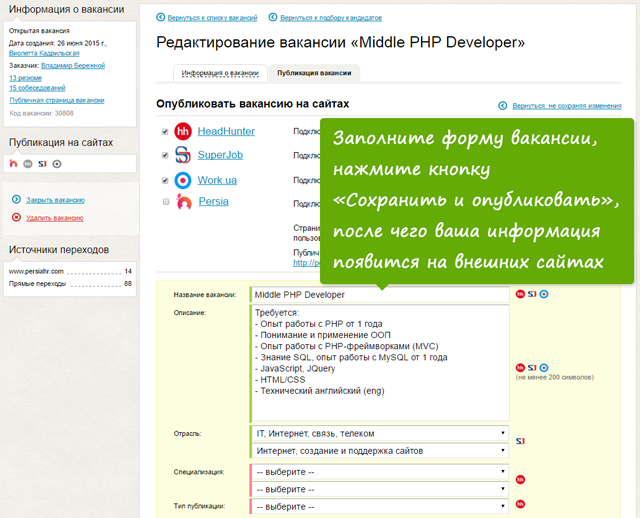Click the Work.ua logo icon

click(183, 180)
